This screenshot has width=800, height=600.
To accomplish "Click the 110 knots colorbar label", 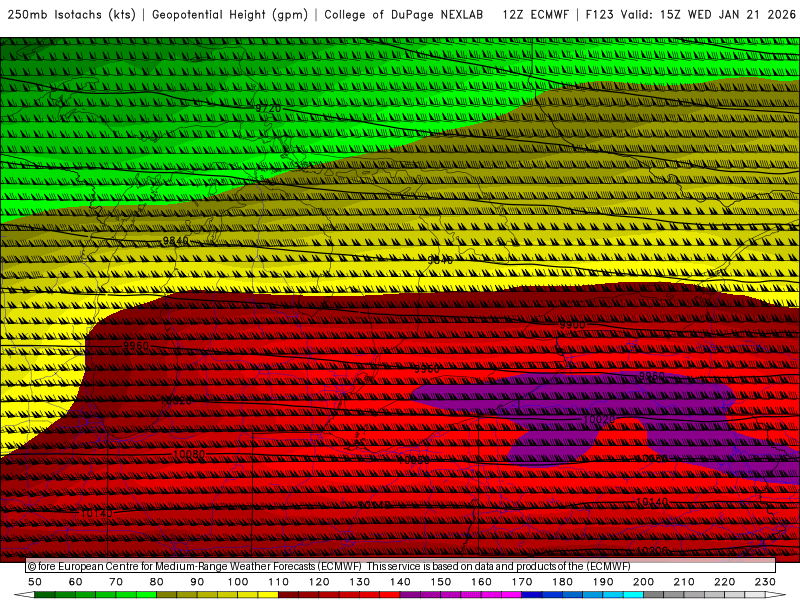I will [x=278, y=582].
